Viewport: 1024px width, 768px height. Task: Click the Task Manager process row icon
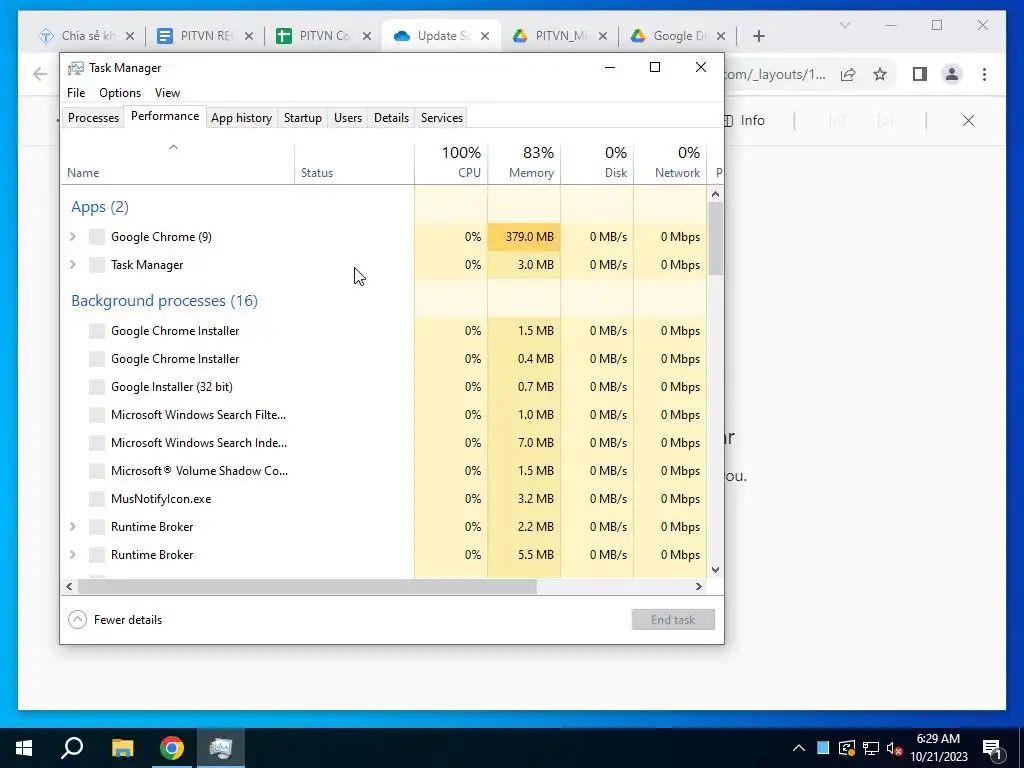pos(97,264)
